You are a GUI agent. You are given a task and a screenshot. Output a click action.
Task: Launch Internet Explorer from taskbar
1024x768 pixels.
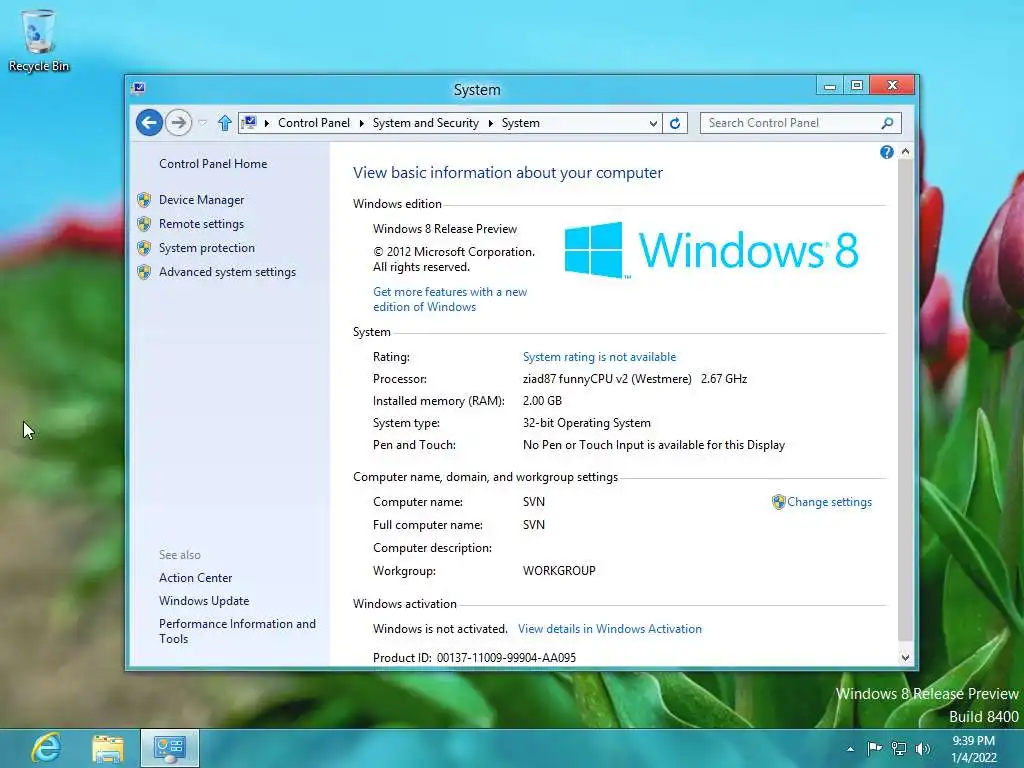tap(46, 748)
